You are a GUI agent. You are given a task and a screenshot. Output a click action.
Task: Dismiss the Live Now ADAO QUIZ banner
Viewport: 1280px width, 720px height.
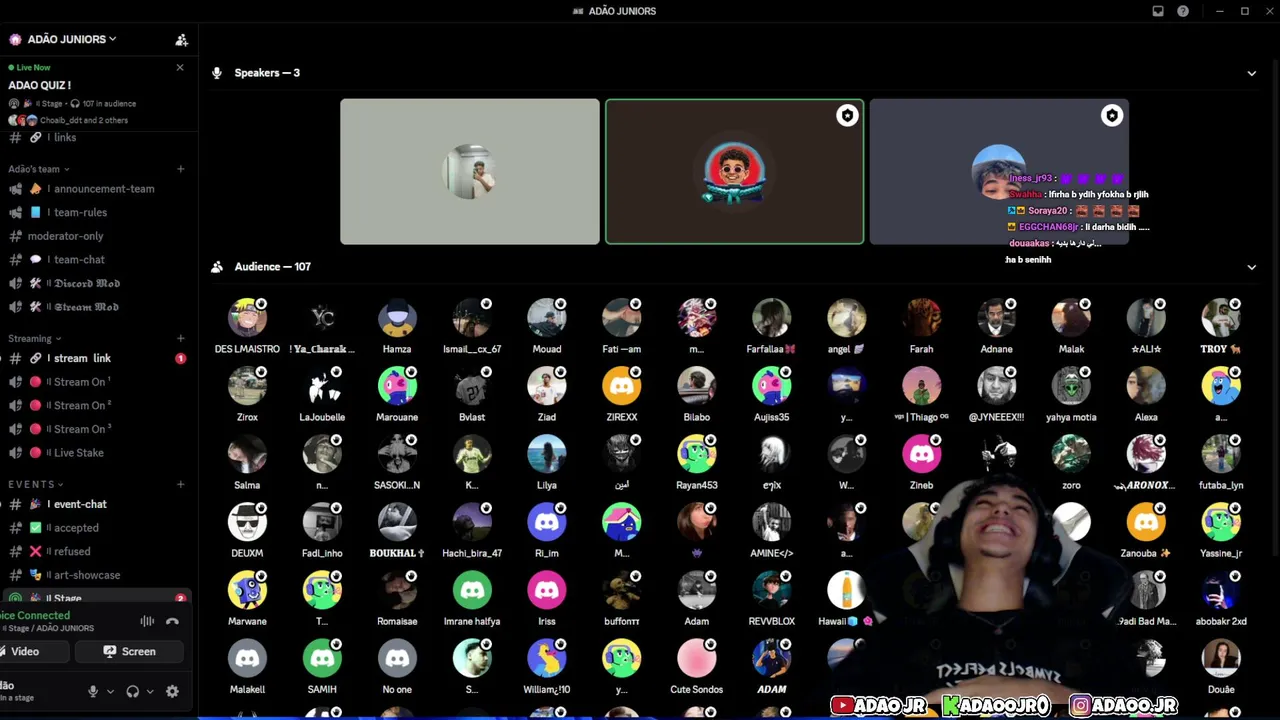coord(180,67)
